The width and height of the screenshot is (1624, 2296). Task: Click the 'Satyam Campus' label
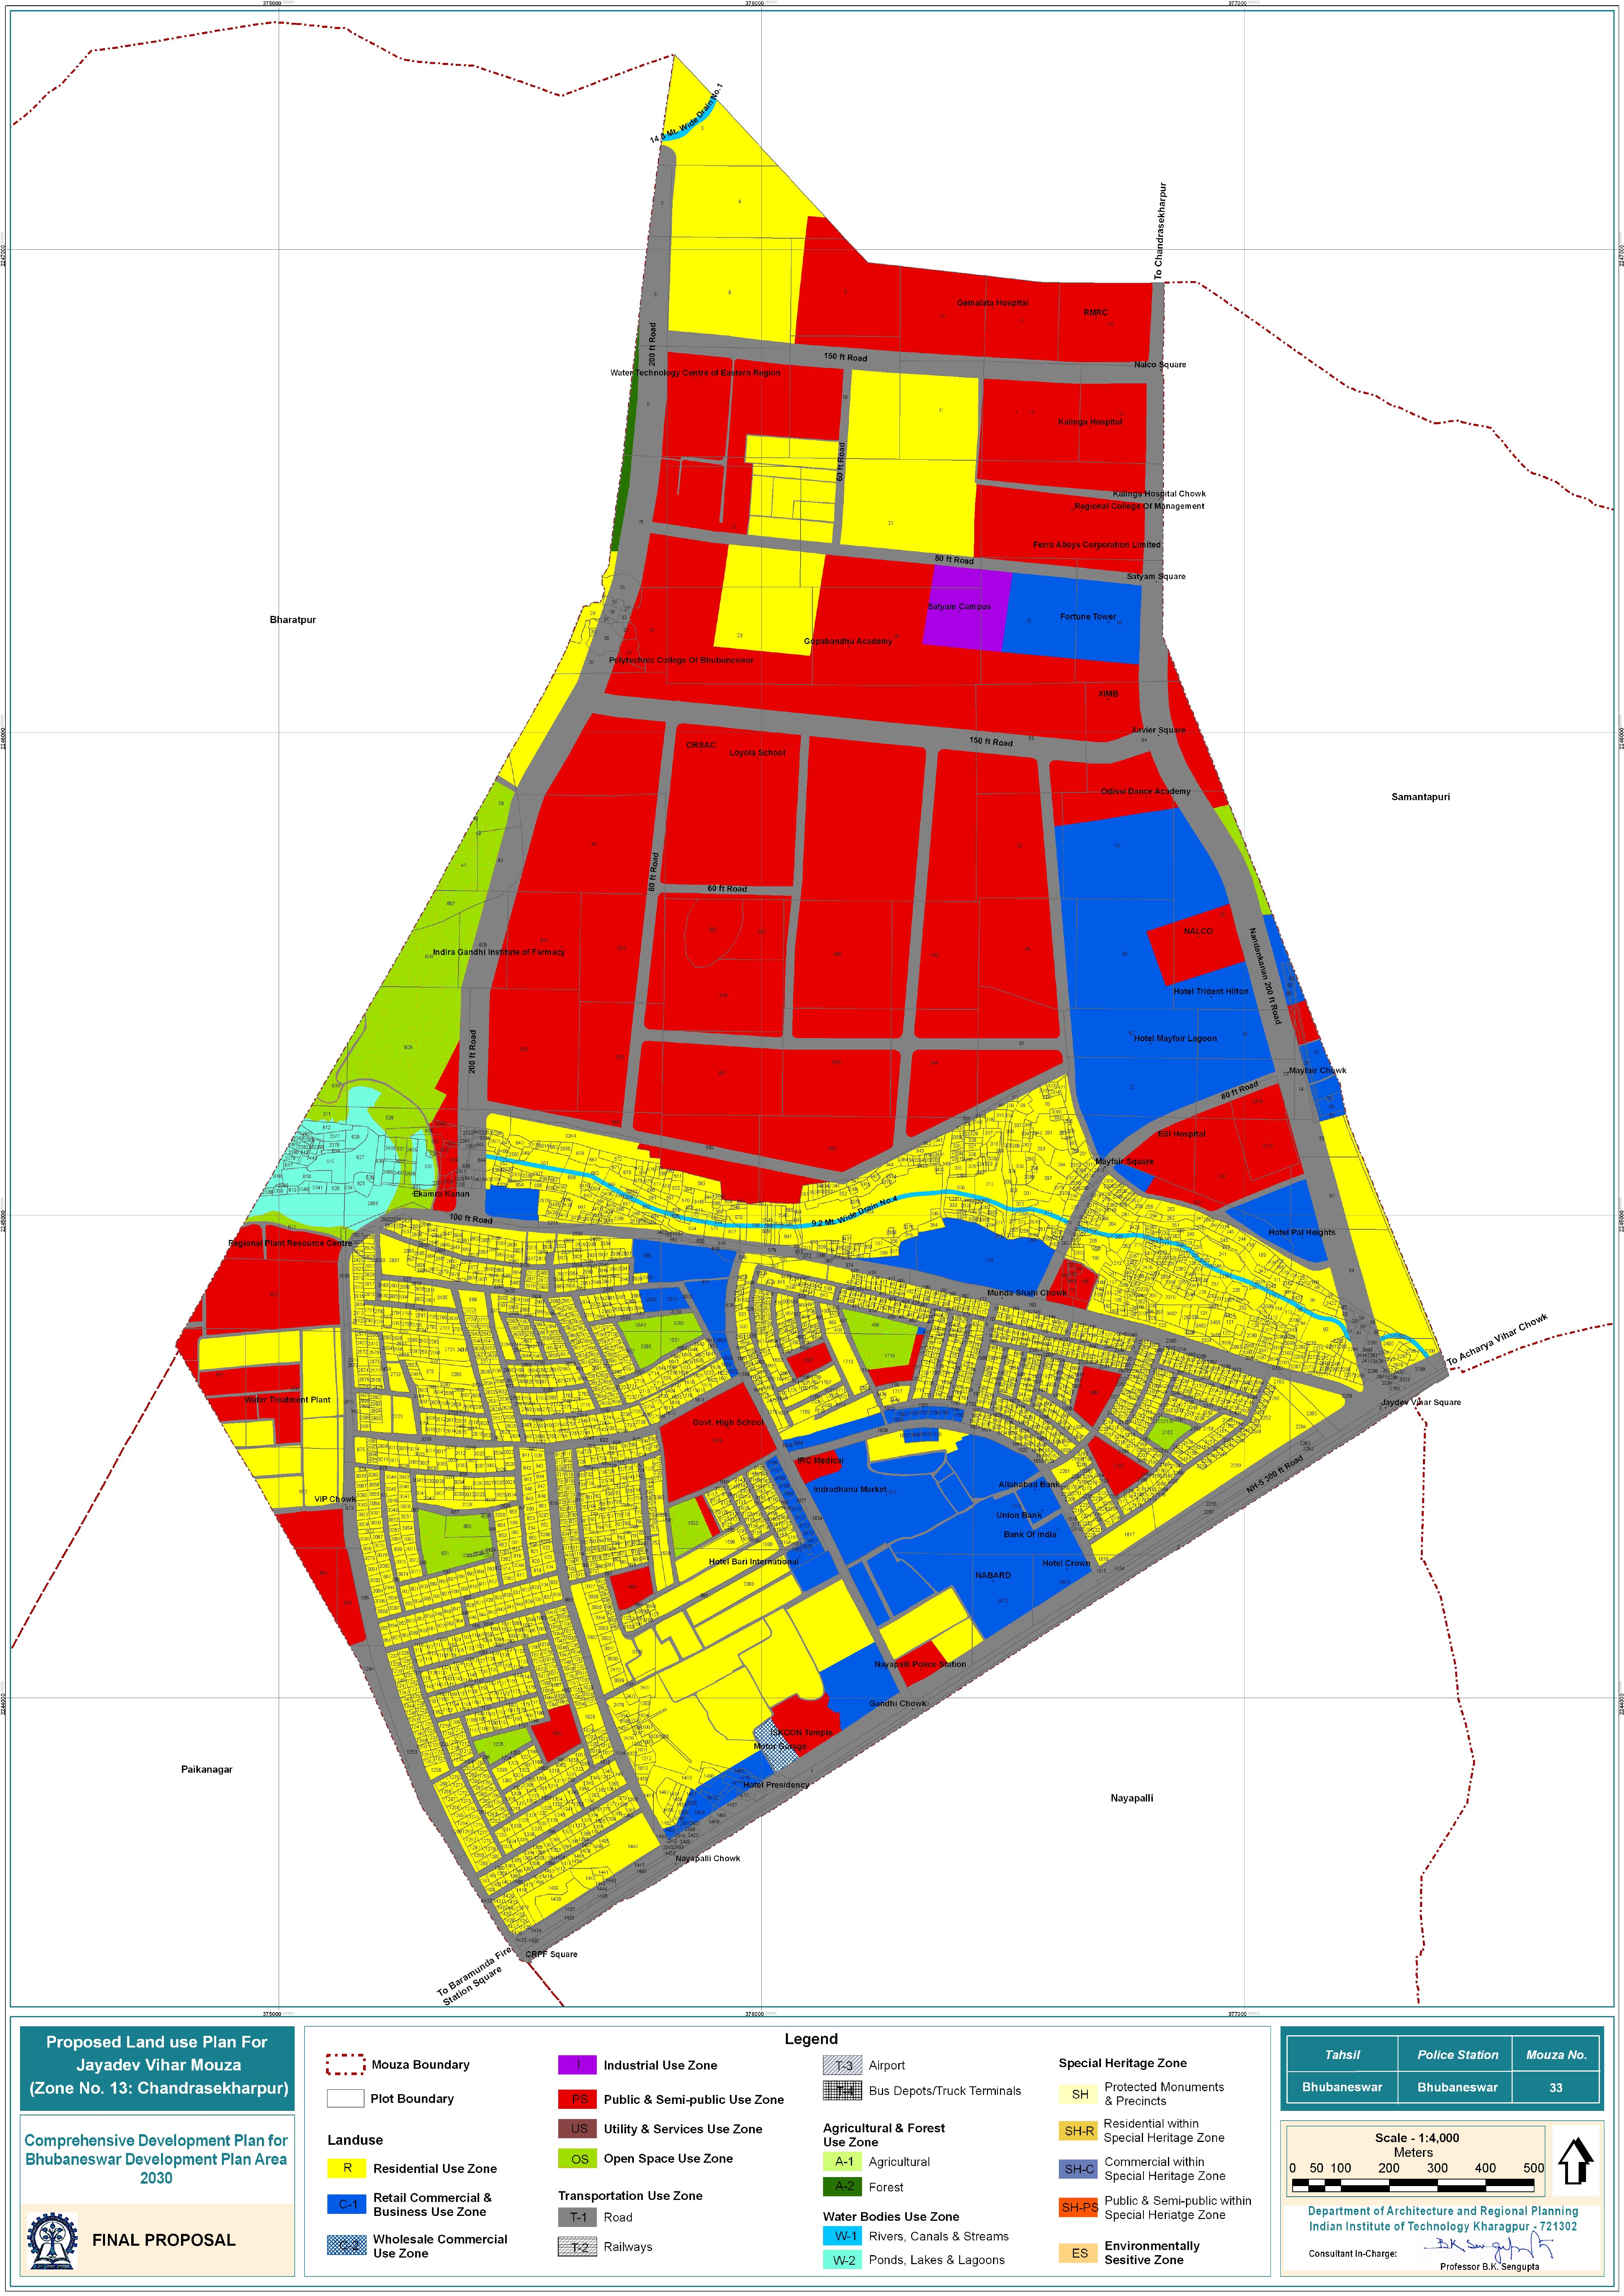point(959,607)
